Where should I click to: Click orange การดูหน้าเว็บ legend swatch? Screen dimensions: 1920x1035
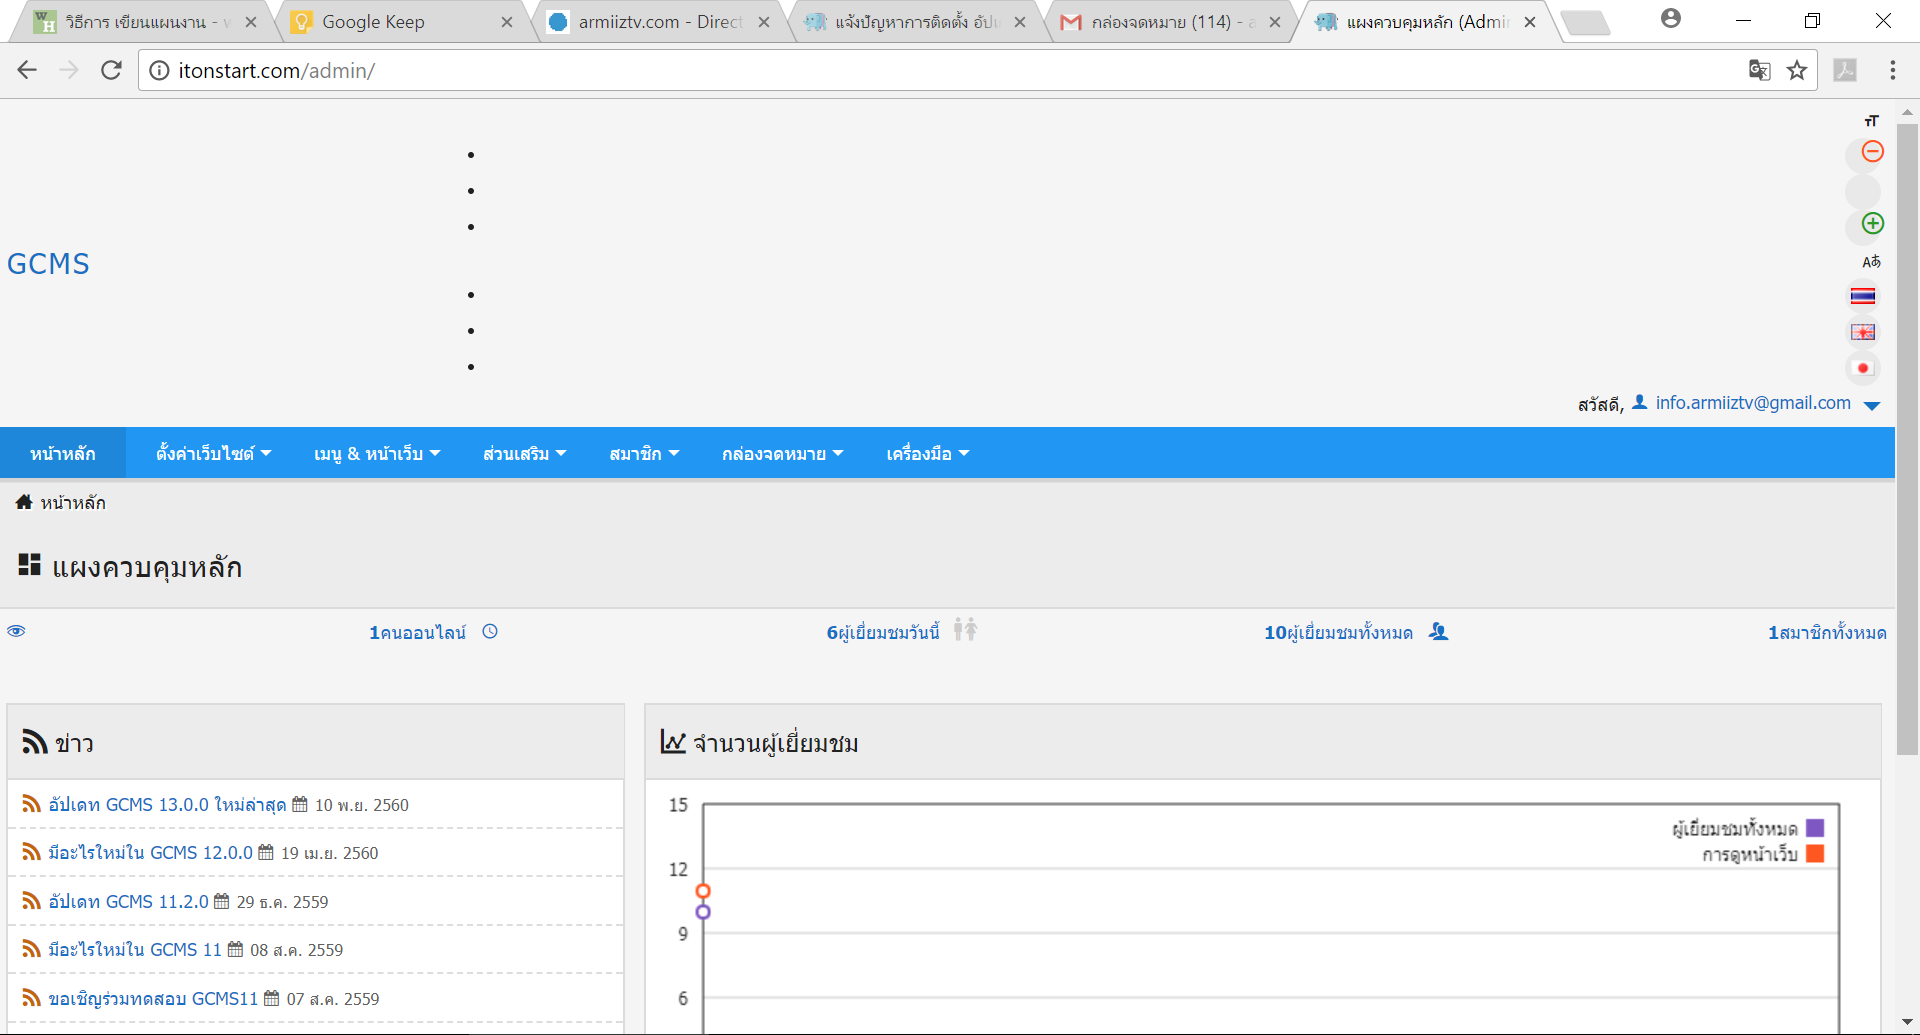[x=1815, y=854]
